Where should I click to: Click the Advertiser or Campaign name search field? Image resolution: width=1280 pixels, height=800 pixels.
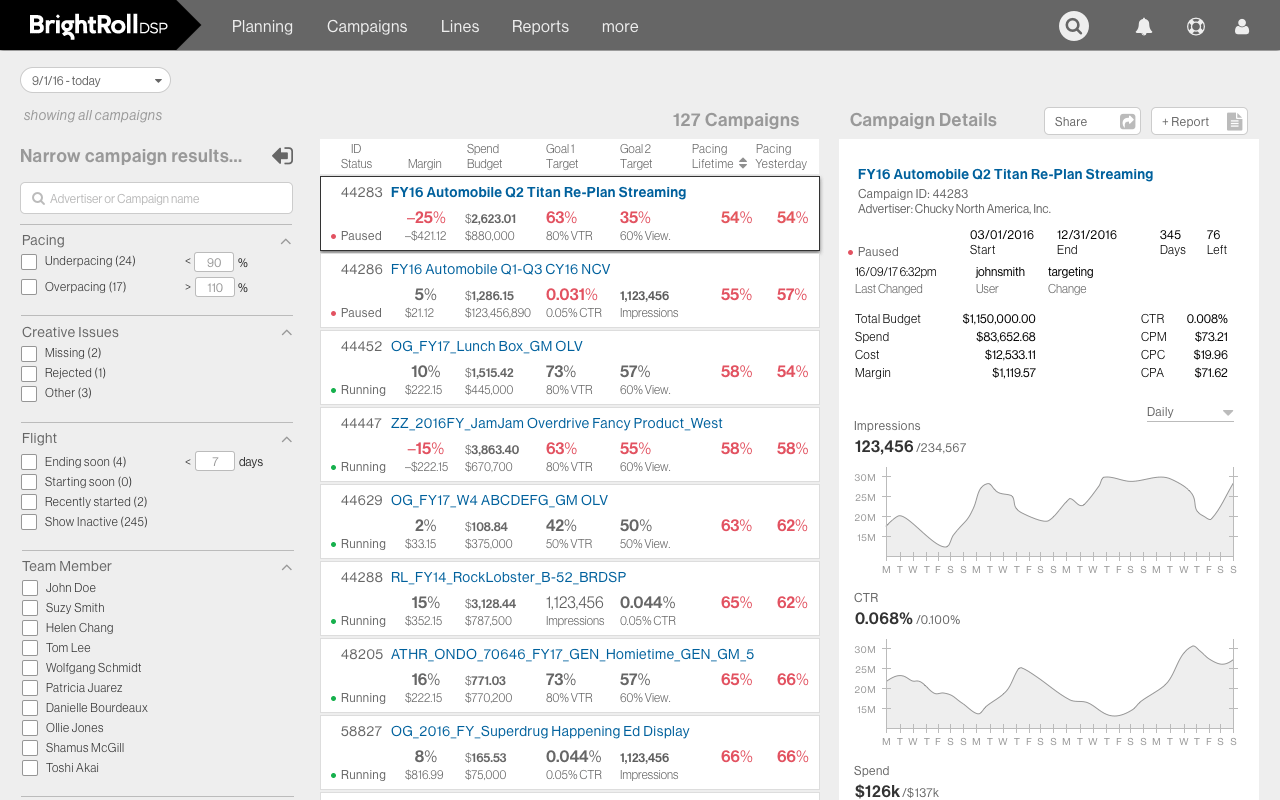[156, 198]
